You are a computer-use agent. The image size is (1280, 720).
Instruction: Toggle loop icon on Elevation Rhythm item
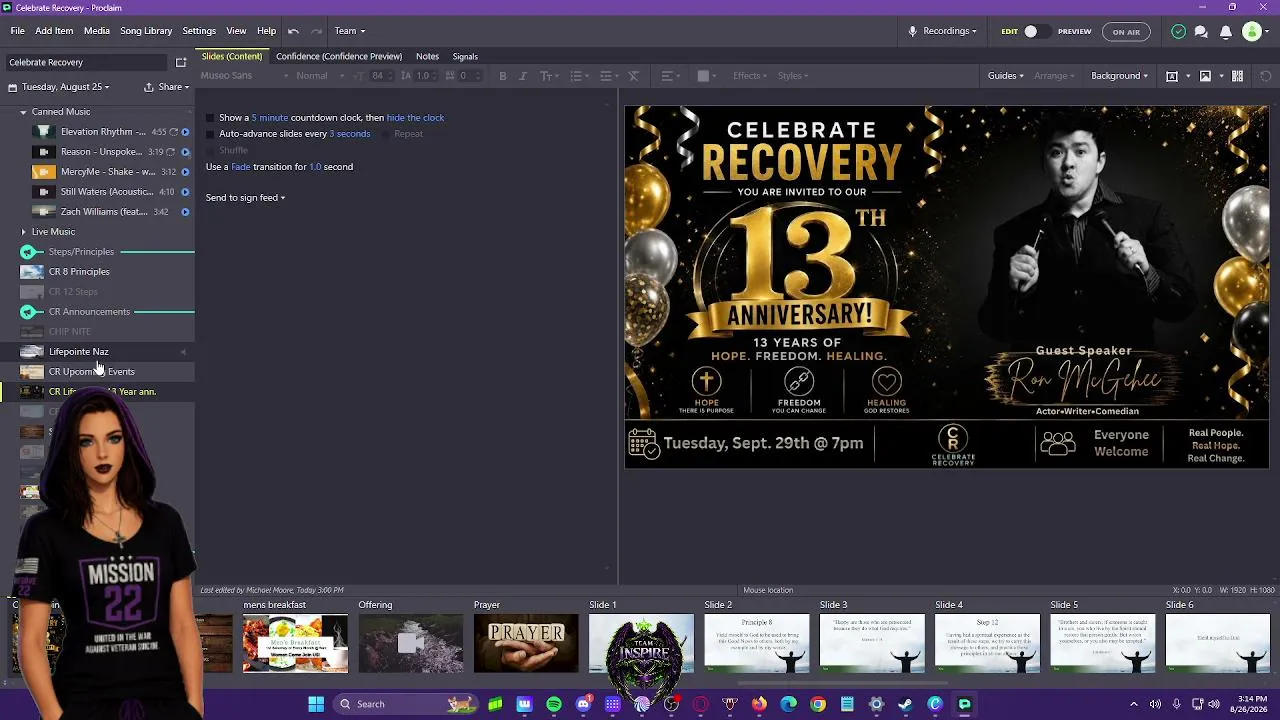pyautogui.click(x=173, y=132)
